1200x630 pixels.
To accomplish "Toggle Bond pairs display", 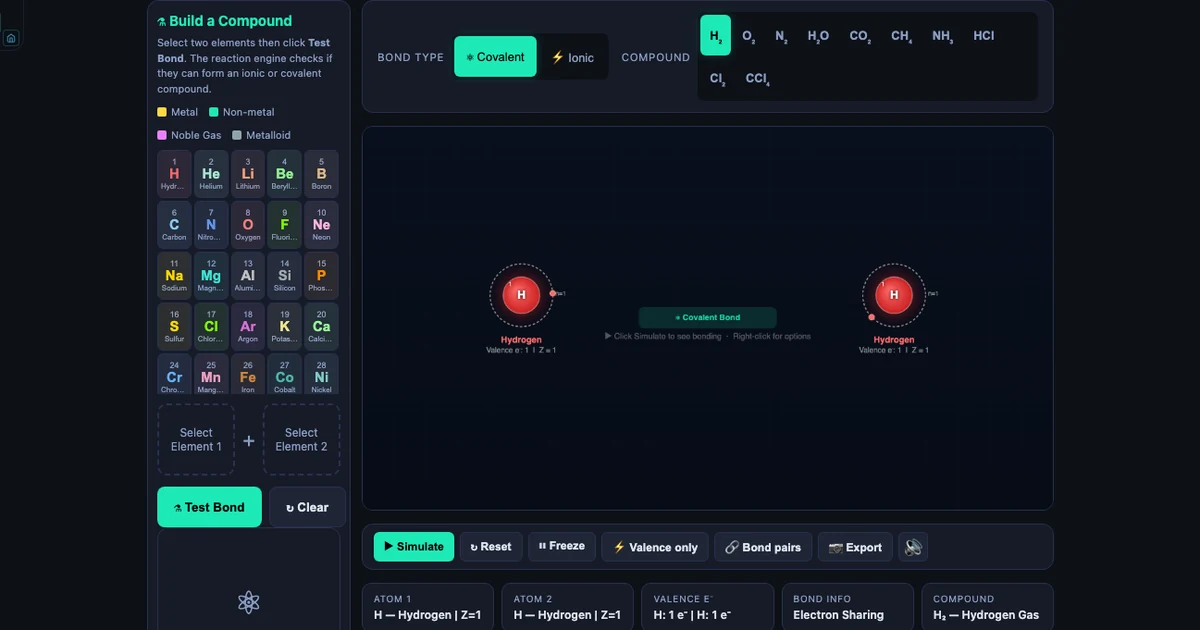I will click(763, 547).
